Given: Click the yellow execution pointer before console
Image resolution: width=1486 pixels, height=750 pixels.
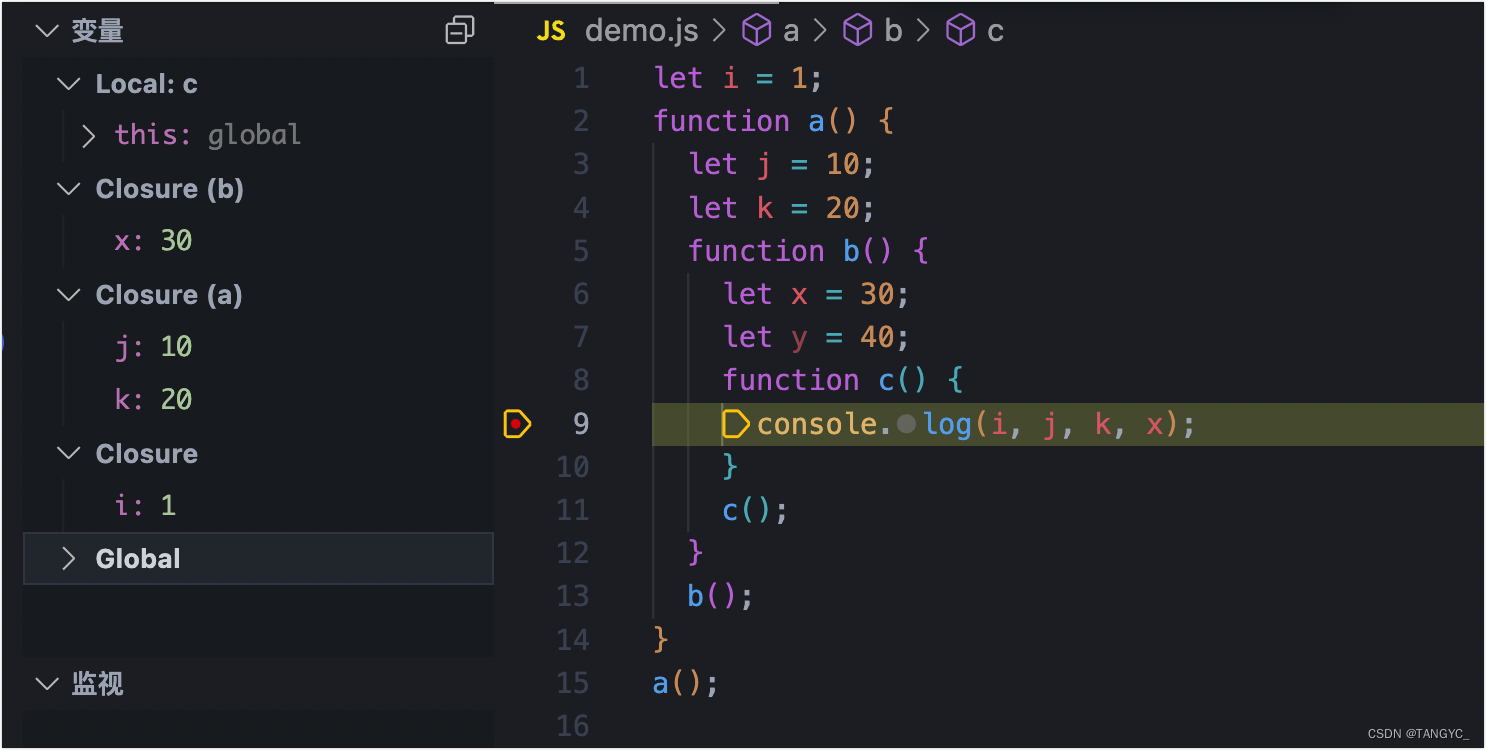Looking at the screenshot, I should [x=735, y=424].
